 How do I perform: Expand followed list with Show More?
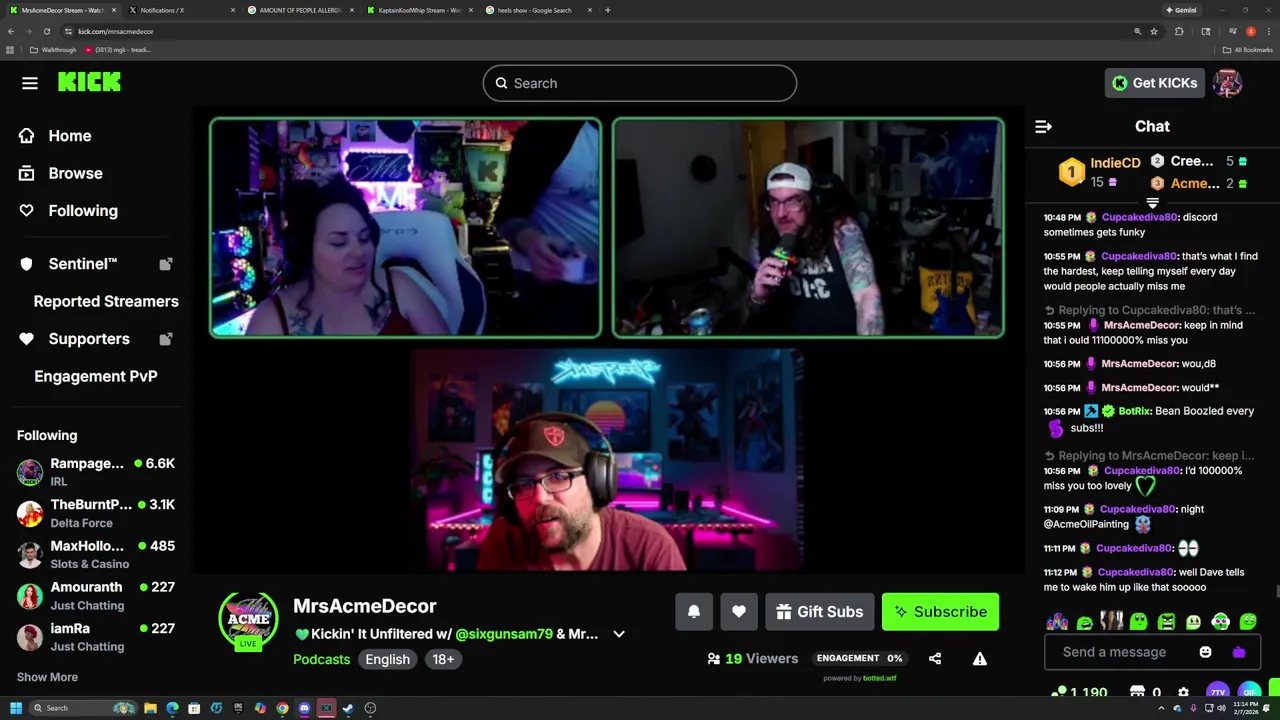(x=47, y=677)
